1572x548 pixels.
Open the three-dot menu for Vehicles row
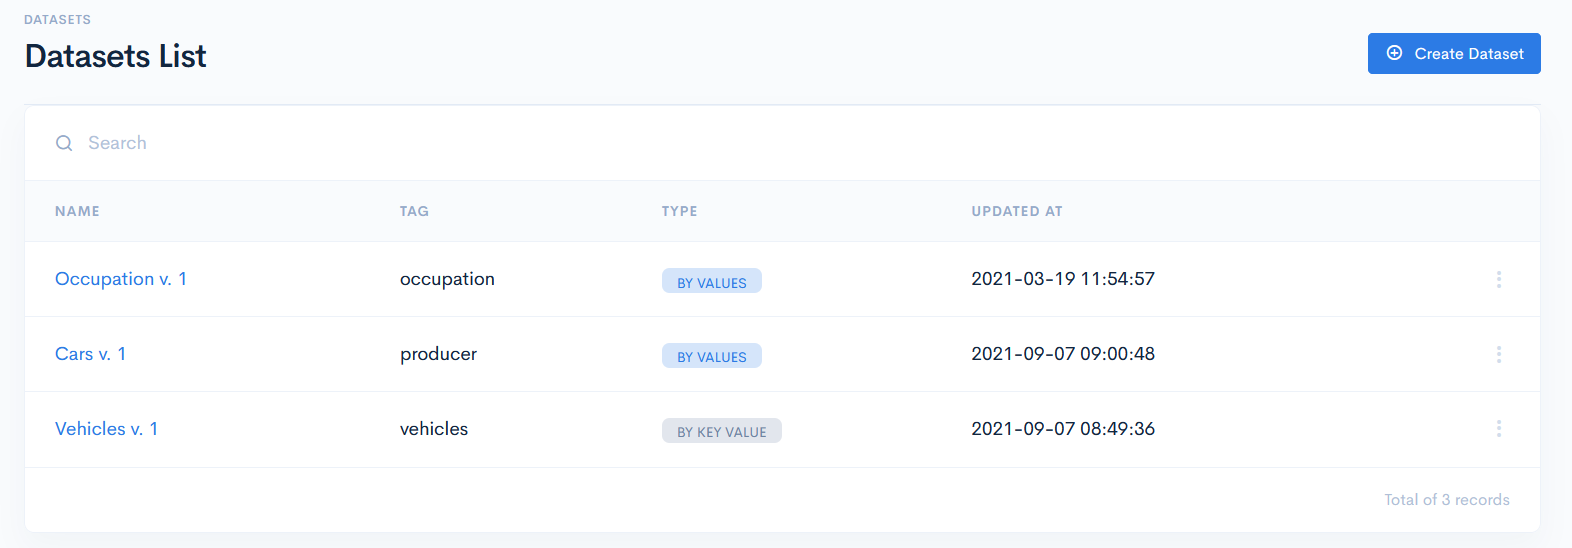pyautogui.click(x=1498, y=429)
